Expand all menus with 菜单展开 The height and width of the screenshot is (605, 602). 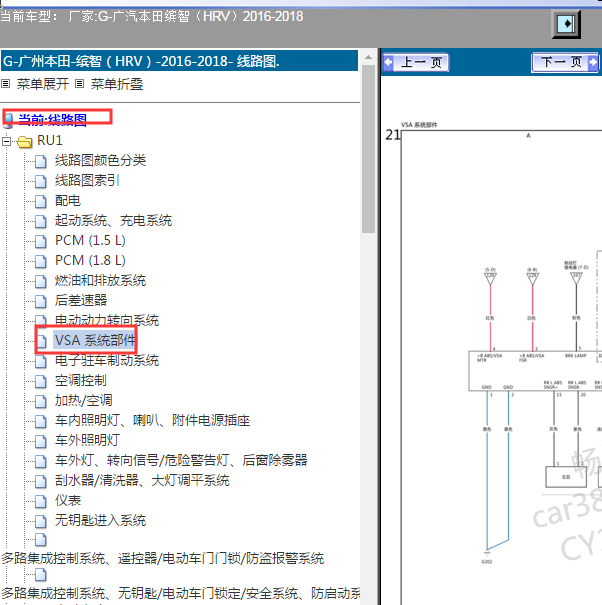[42, 84]
